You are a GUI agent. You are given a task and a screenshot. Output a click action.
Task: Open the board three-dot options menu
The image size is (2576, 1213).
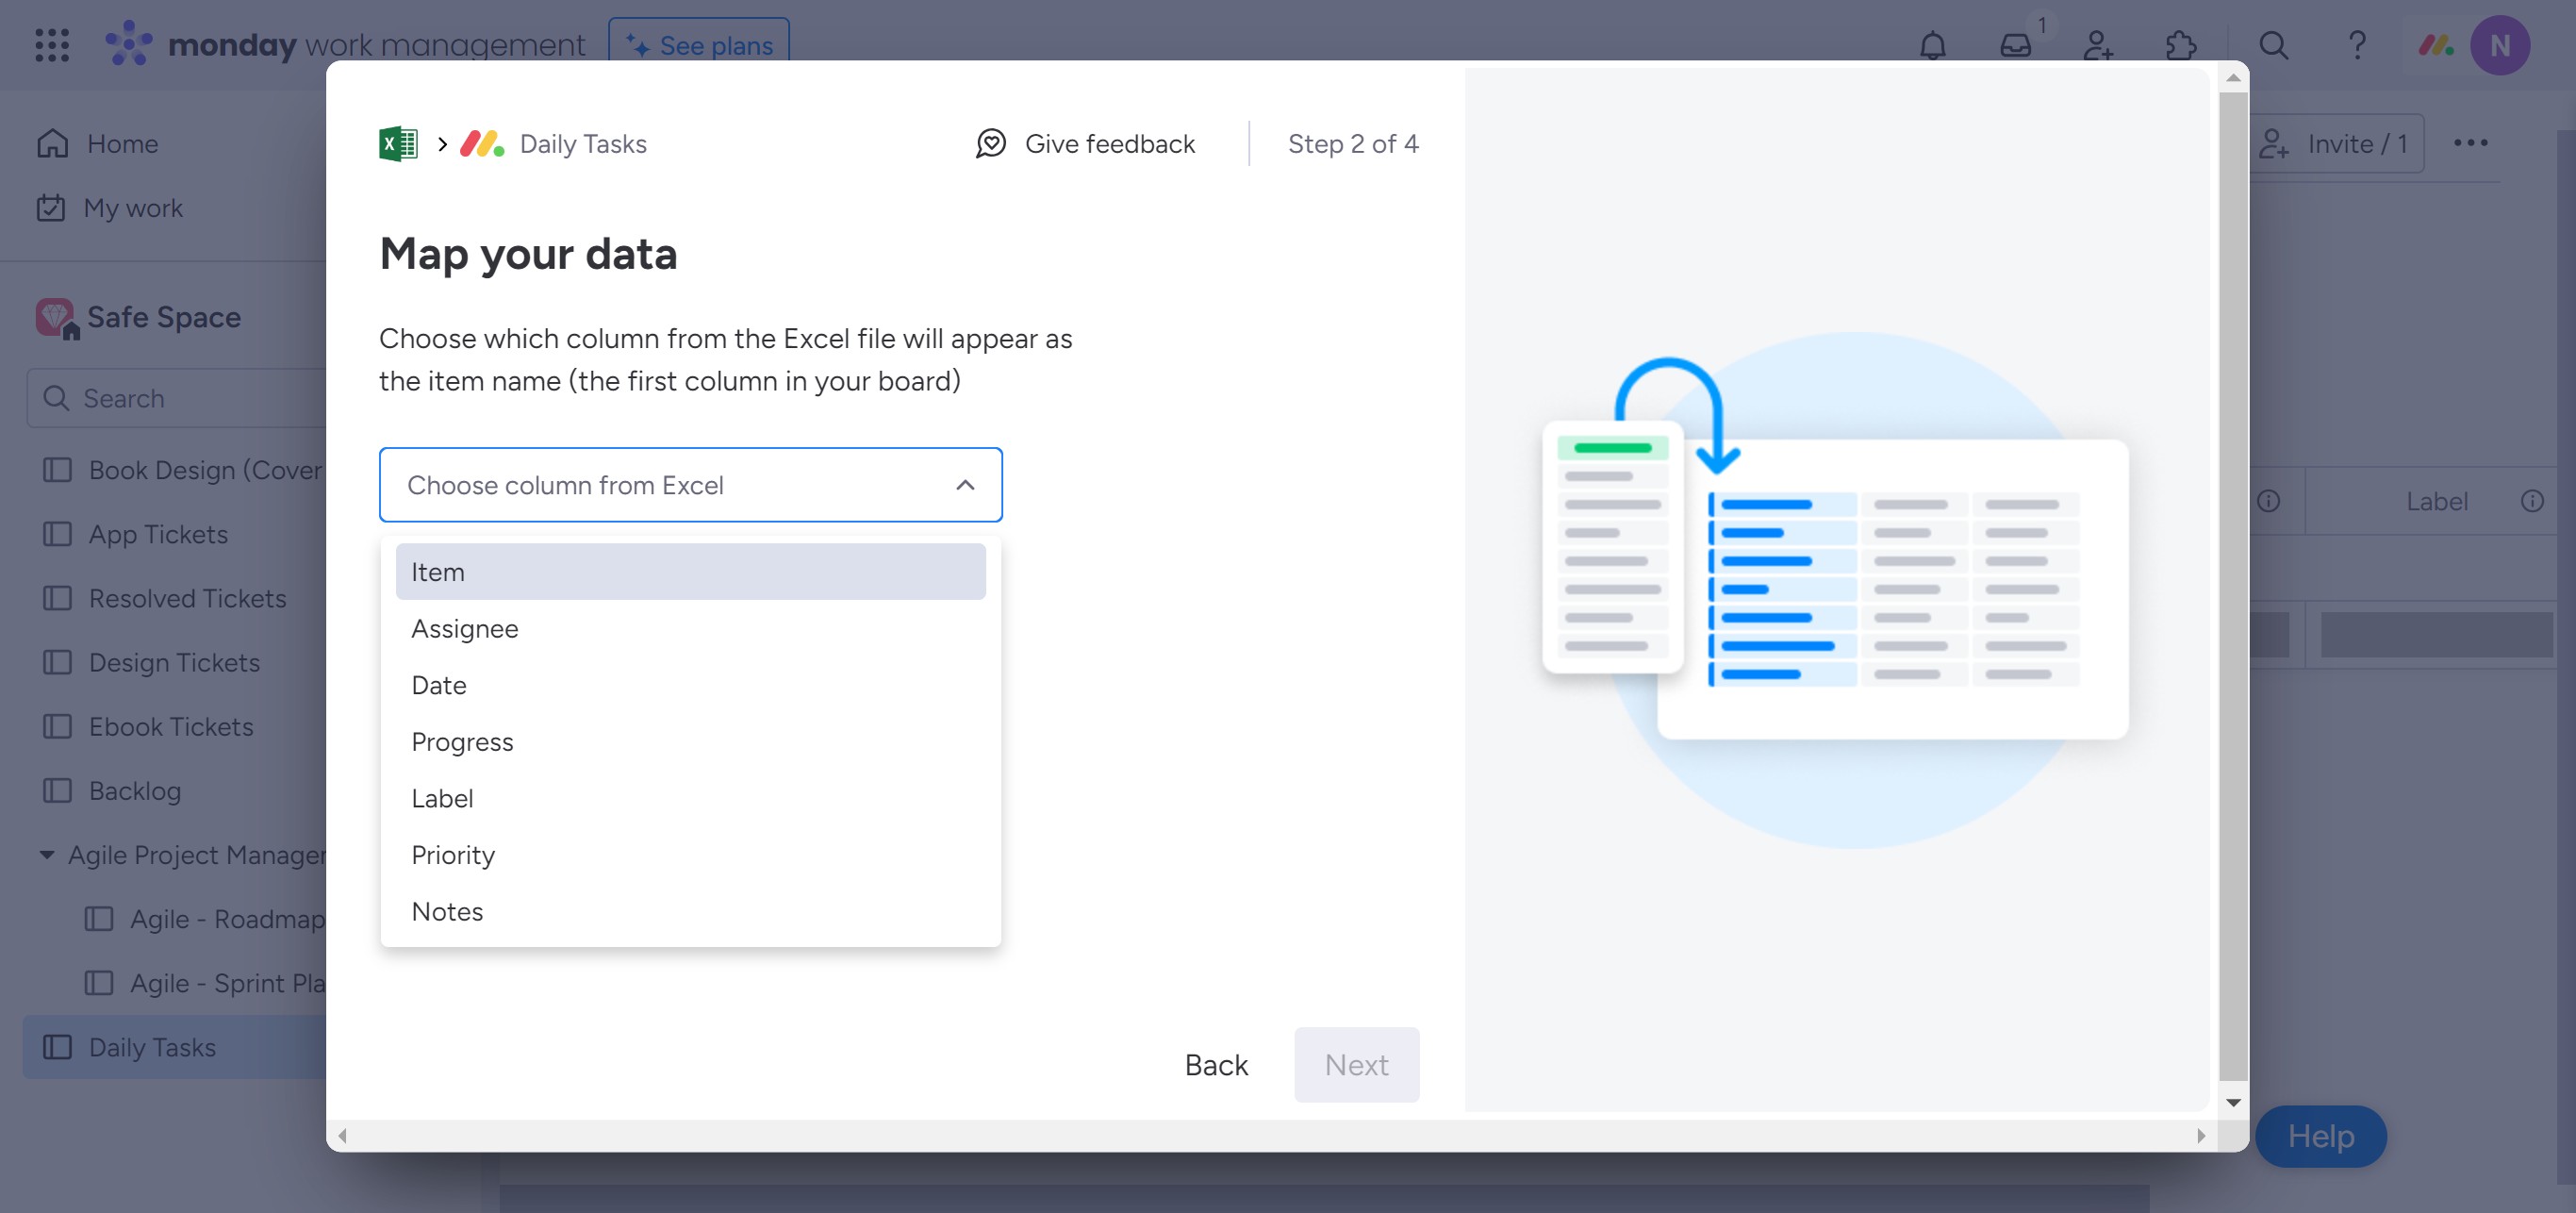[x=2470, y=143]
